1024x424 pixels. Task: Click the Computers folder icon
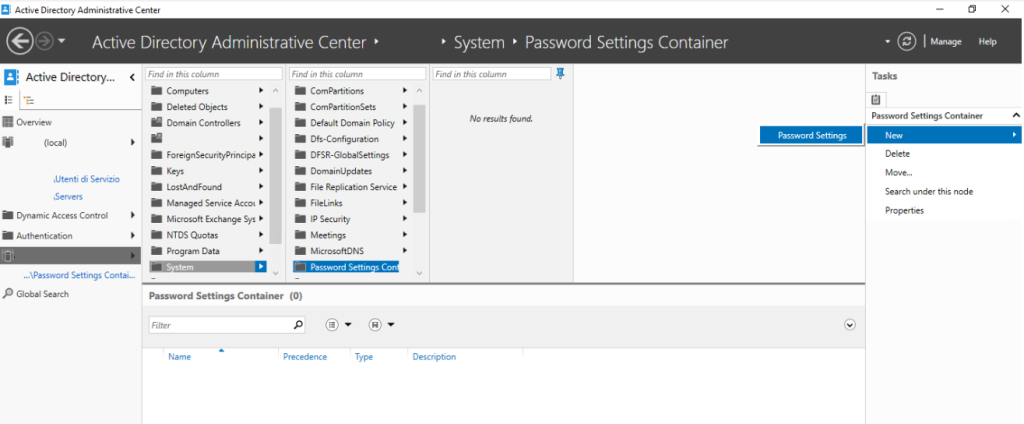pyautogui.click(x=156, y=91)
